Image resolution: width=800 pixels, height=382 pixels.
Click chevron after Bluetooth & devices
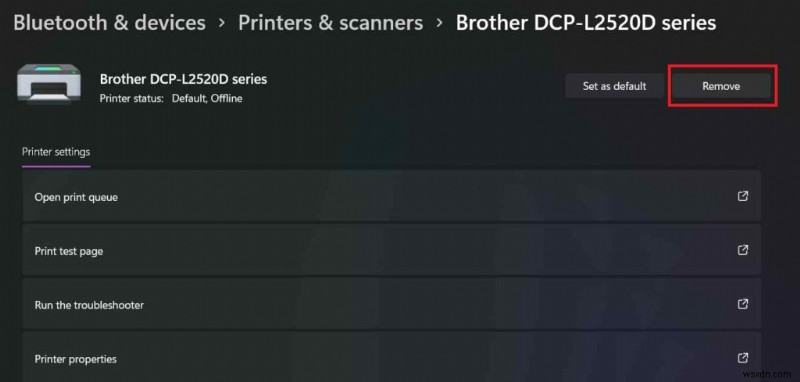tap(222, 23)
